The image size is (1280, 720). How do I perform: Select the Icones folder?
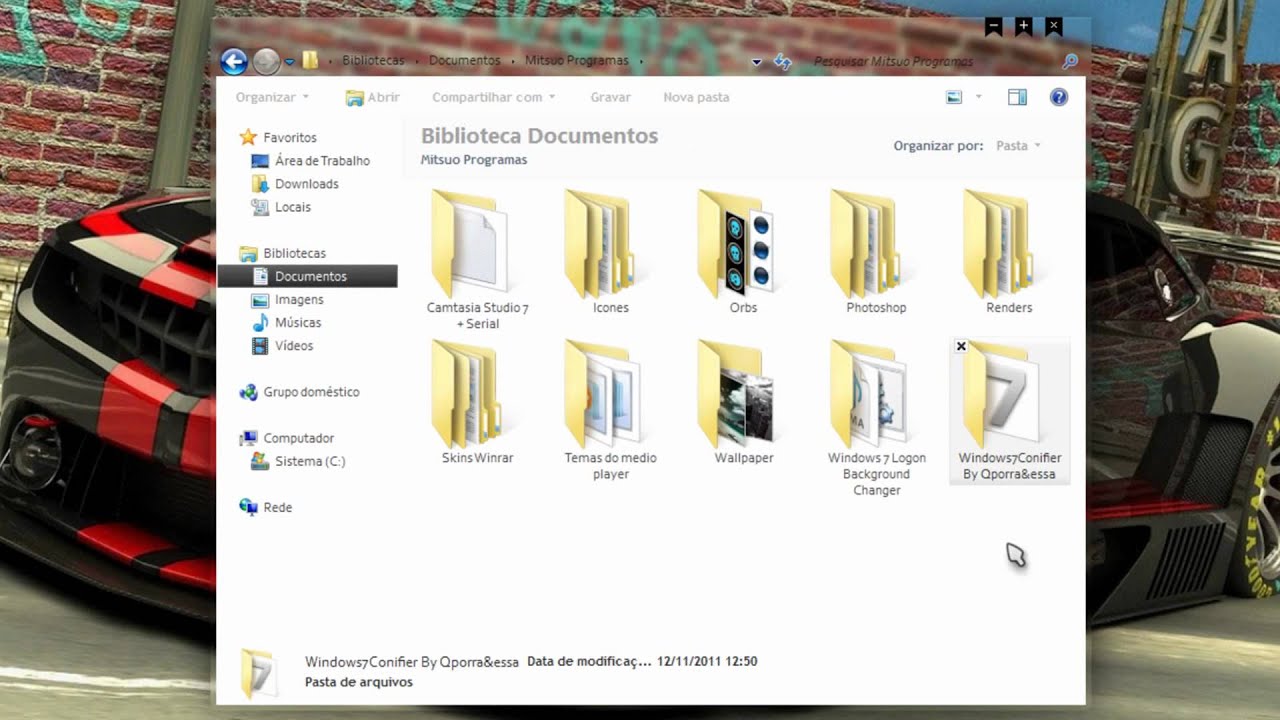click(x=611, y=250)
